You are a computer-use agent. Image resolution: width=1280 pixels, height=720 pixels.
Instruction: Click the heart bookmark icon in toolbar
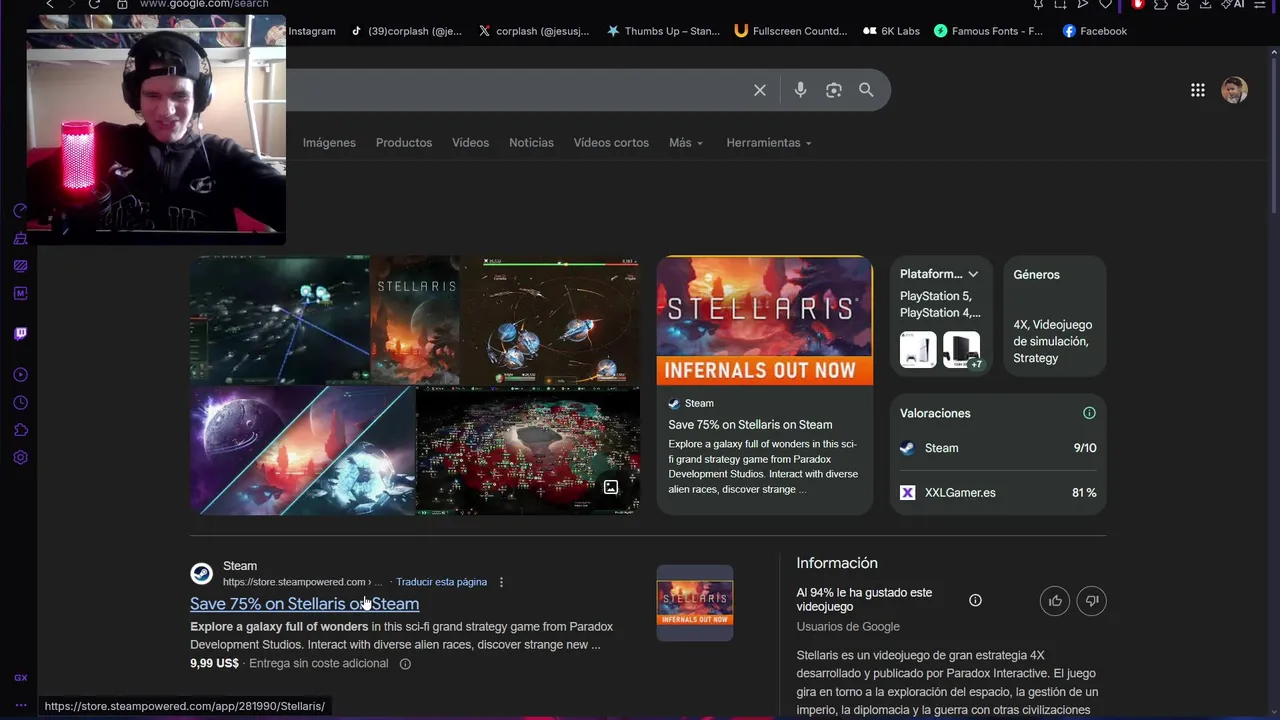pos(1105,4)
